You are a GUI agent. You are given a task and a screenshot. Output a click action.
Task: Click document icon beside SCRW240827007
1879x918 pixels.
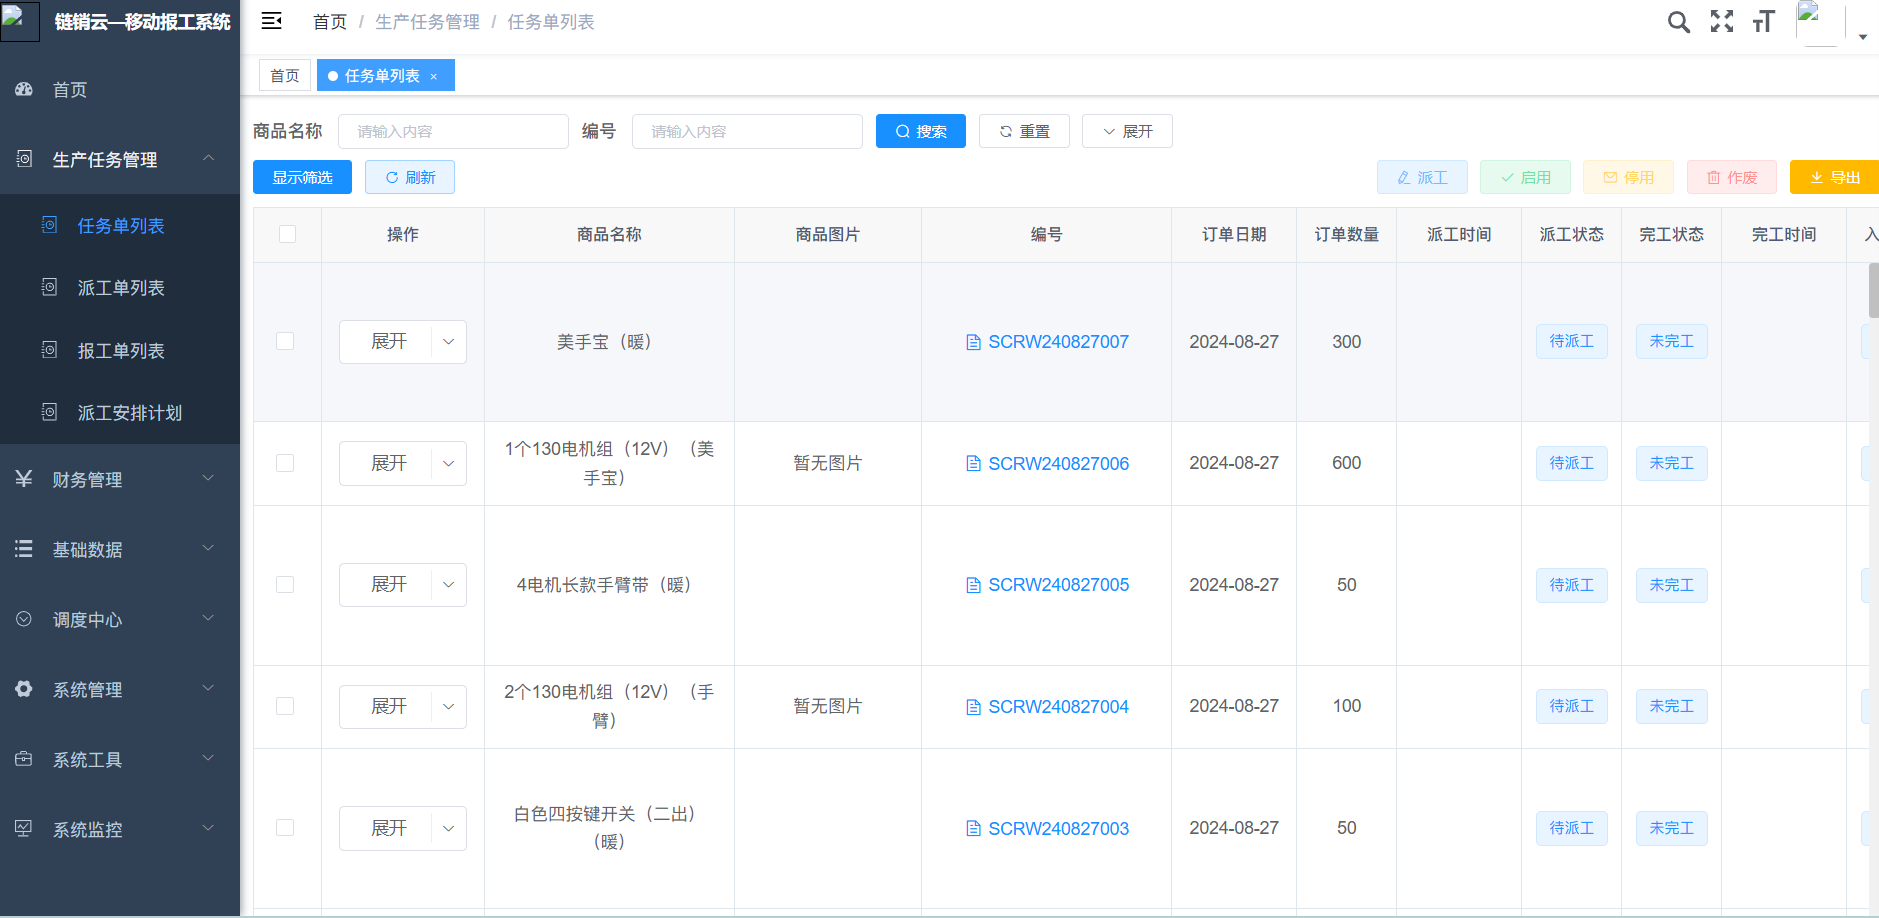(973, 342)
